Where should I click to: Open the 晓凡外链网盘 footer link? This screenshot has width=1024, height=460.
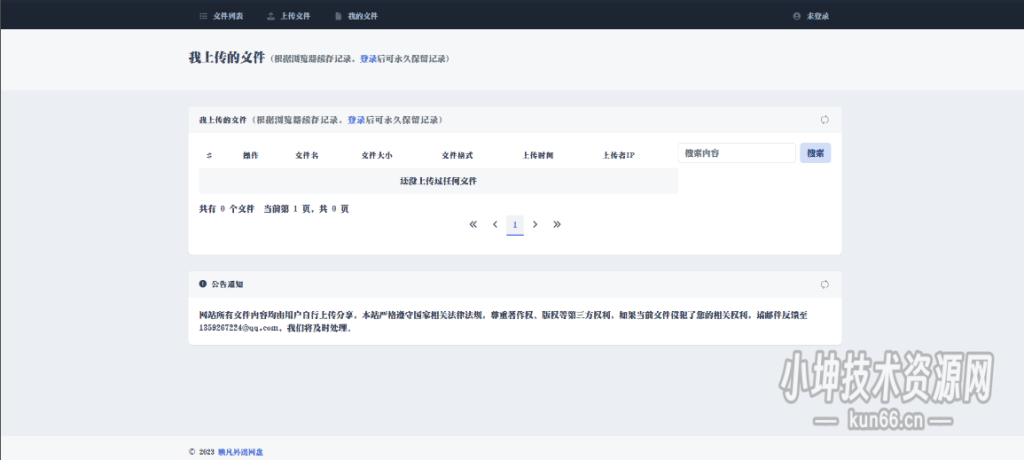click(x=240, y=452)
